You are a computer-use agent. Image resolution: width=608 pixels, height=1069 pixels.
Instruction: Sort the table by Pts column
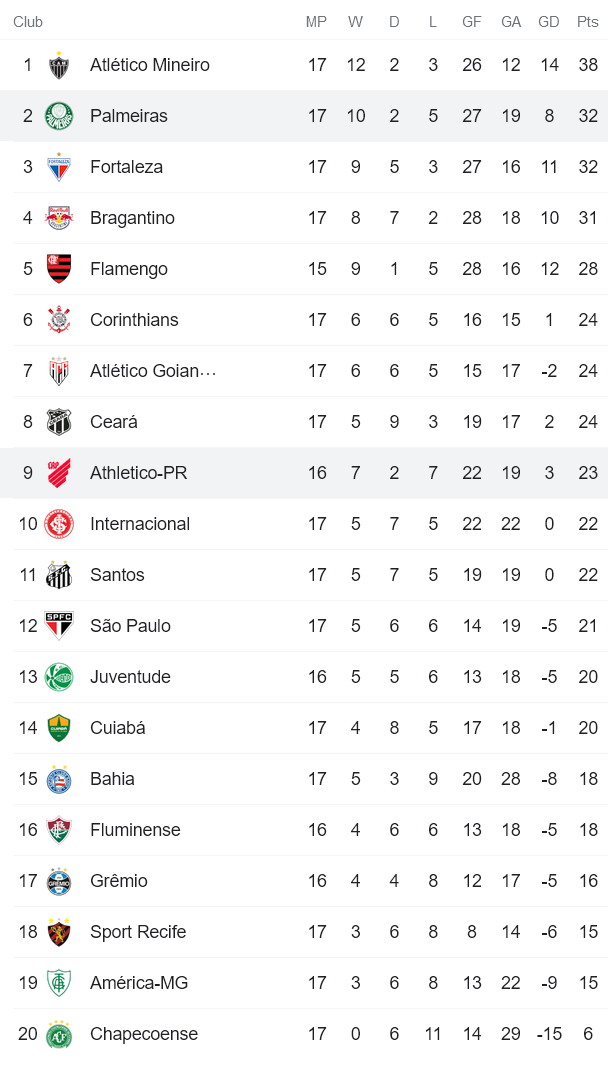[x=587, y=21]
